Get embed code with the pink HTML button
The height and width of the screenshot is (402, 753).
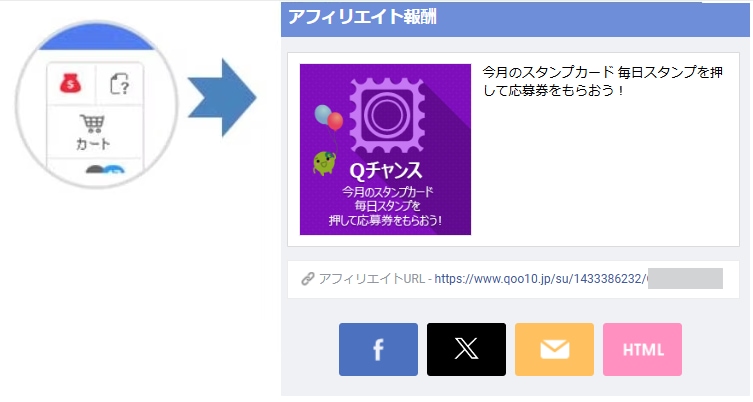click(643, 350)
